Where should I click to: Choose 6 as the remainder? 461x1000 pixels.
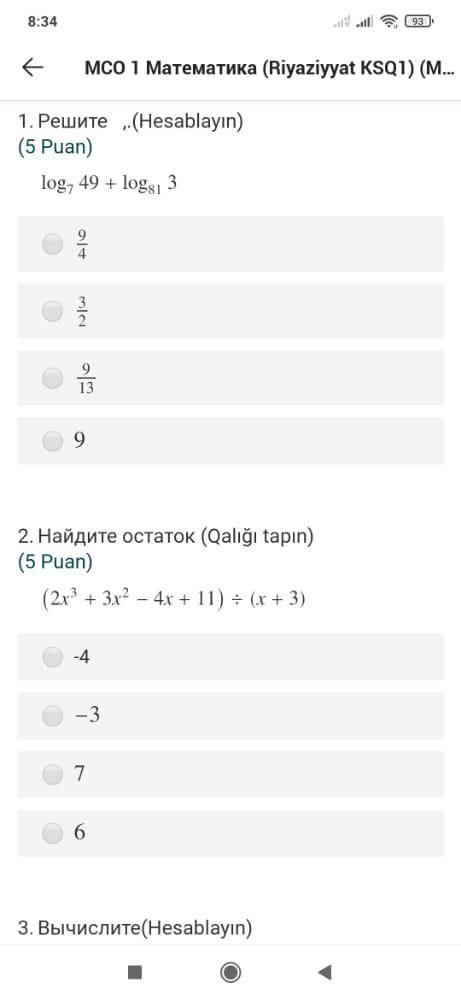click(x=230, y=833)
